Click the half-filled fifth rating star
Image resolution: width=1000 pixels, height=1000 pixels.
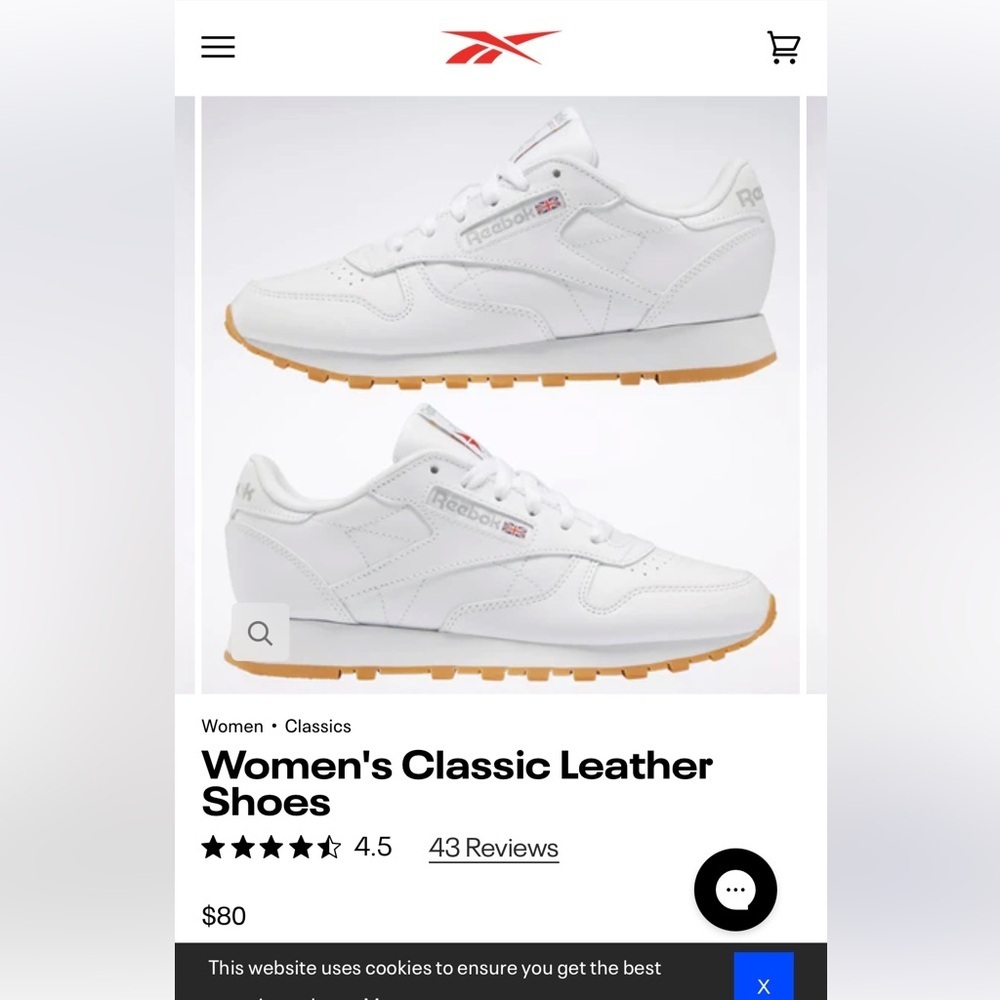click(329, 848)
